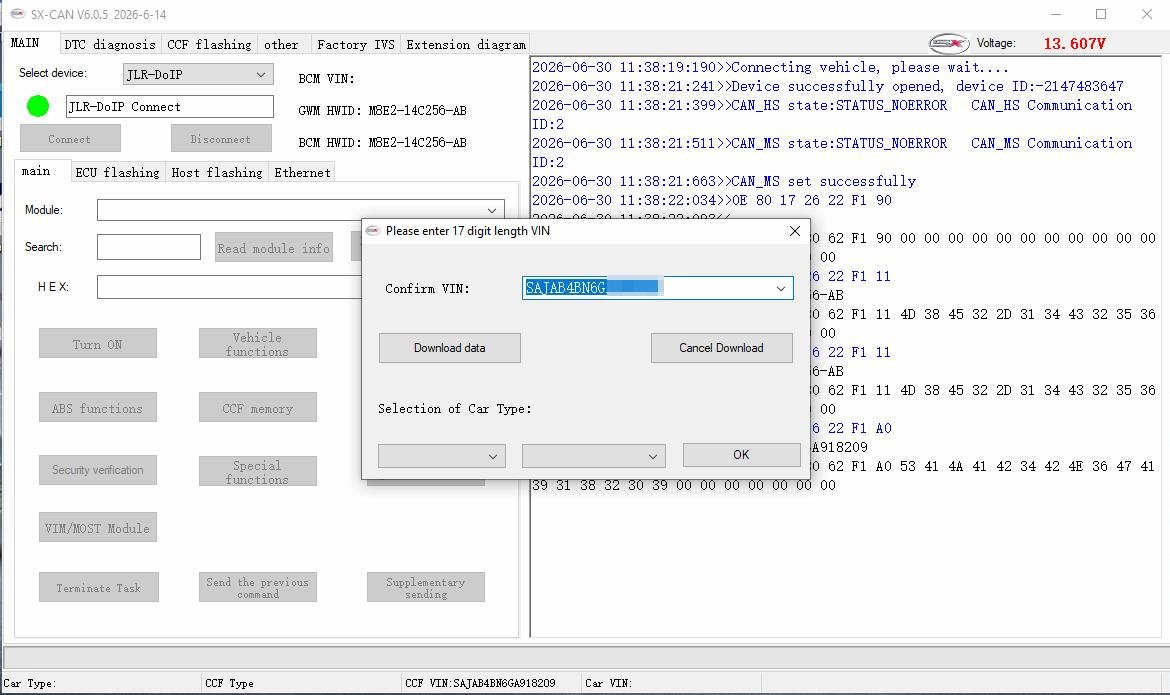This screenshot has height=695, width=1170.
Task: Expand the Confirm VIN dropdown arrow
Action: point(780,288)
